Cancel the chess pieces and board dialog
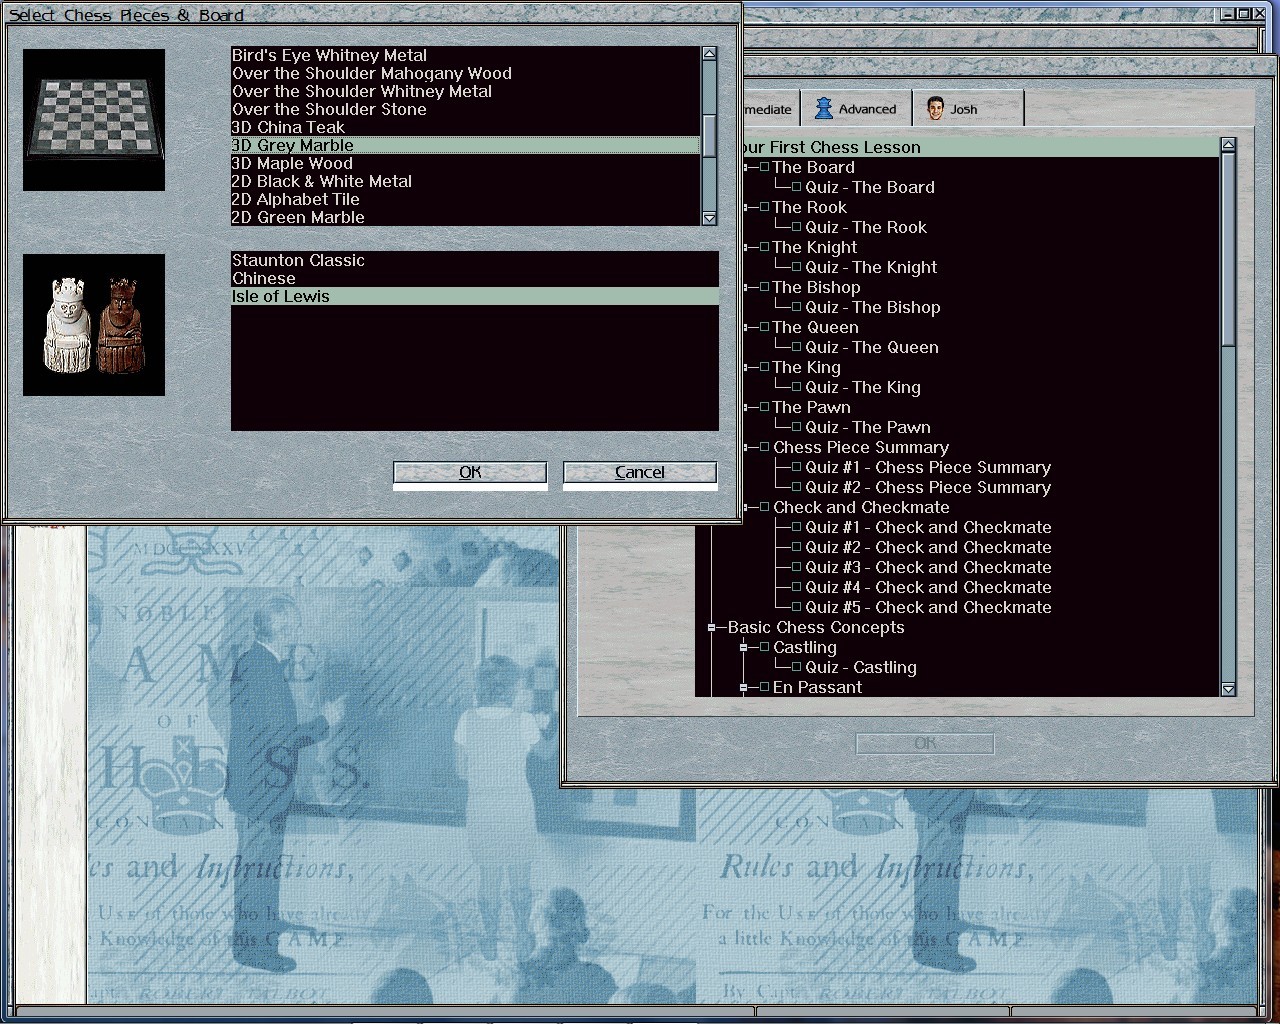The image size is (1280, 1024). click(x=639, y=472)
